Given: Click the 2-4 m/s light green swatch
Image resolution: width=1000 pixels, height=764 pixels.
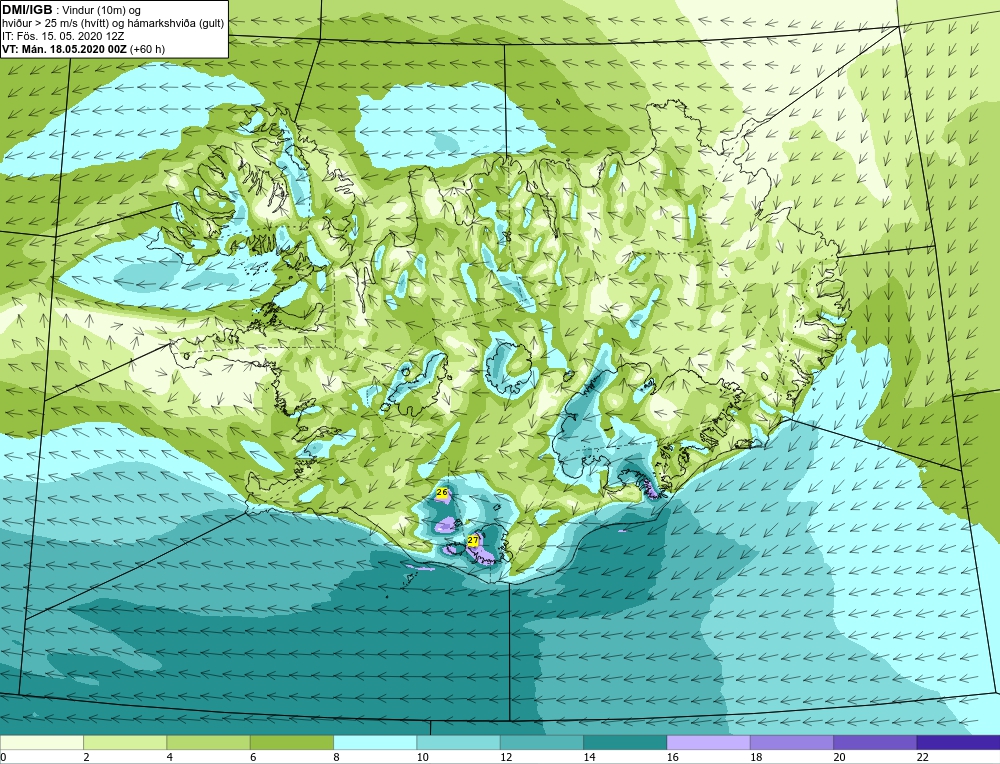Looking at the screenshot, I should pos(125,743).
